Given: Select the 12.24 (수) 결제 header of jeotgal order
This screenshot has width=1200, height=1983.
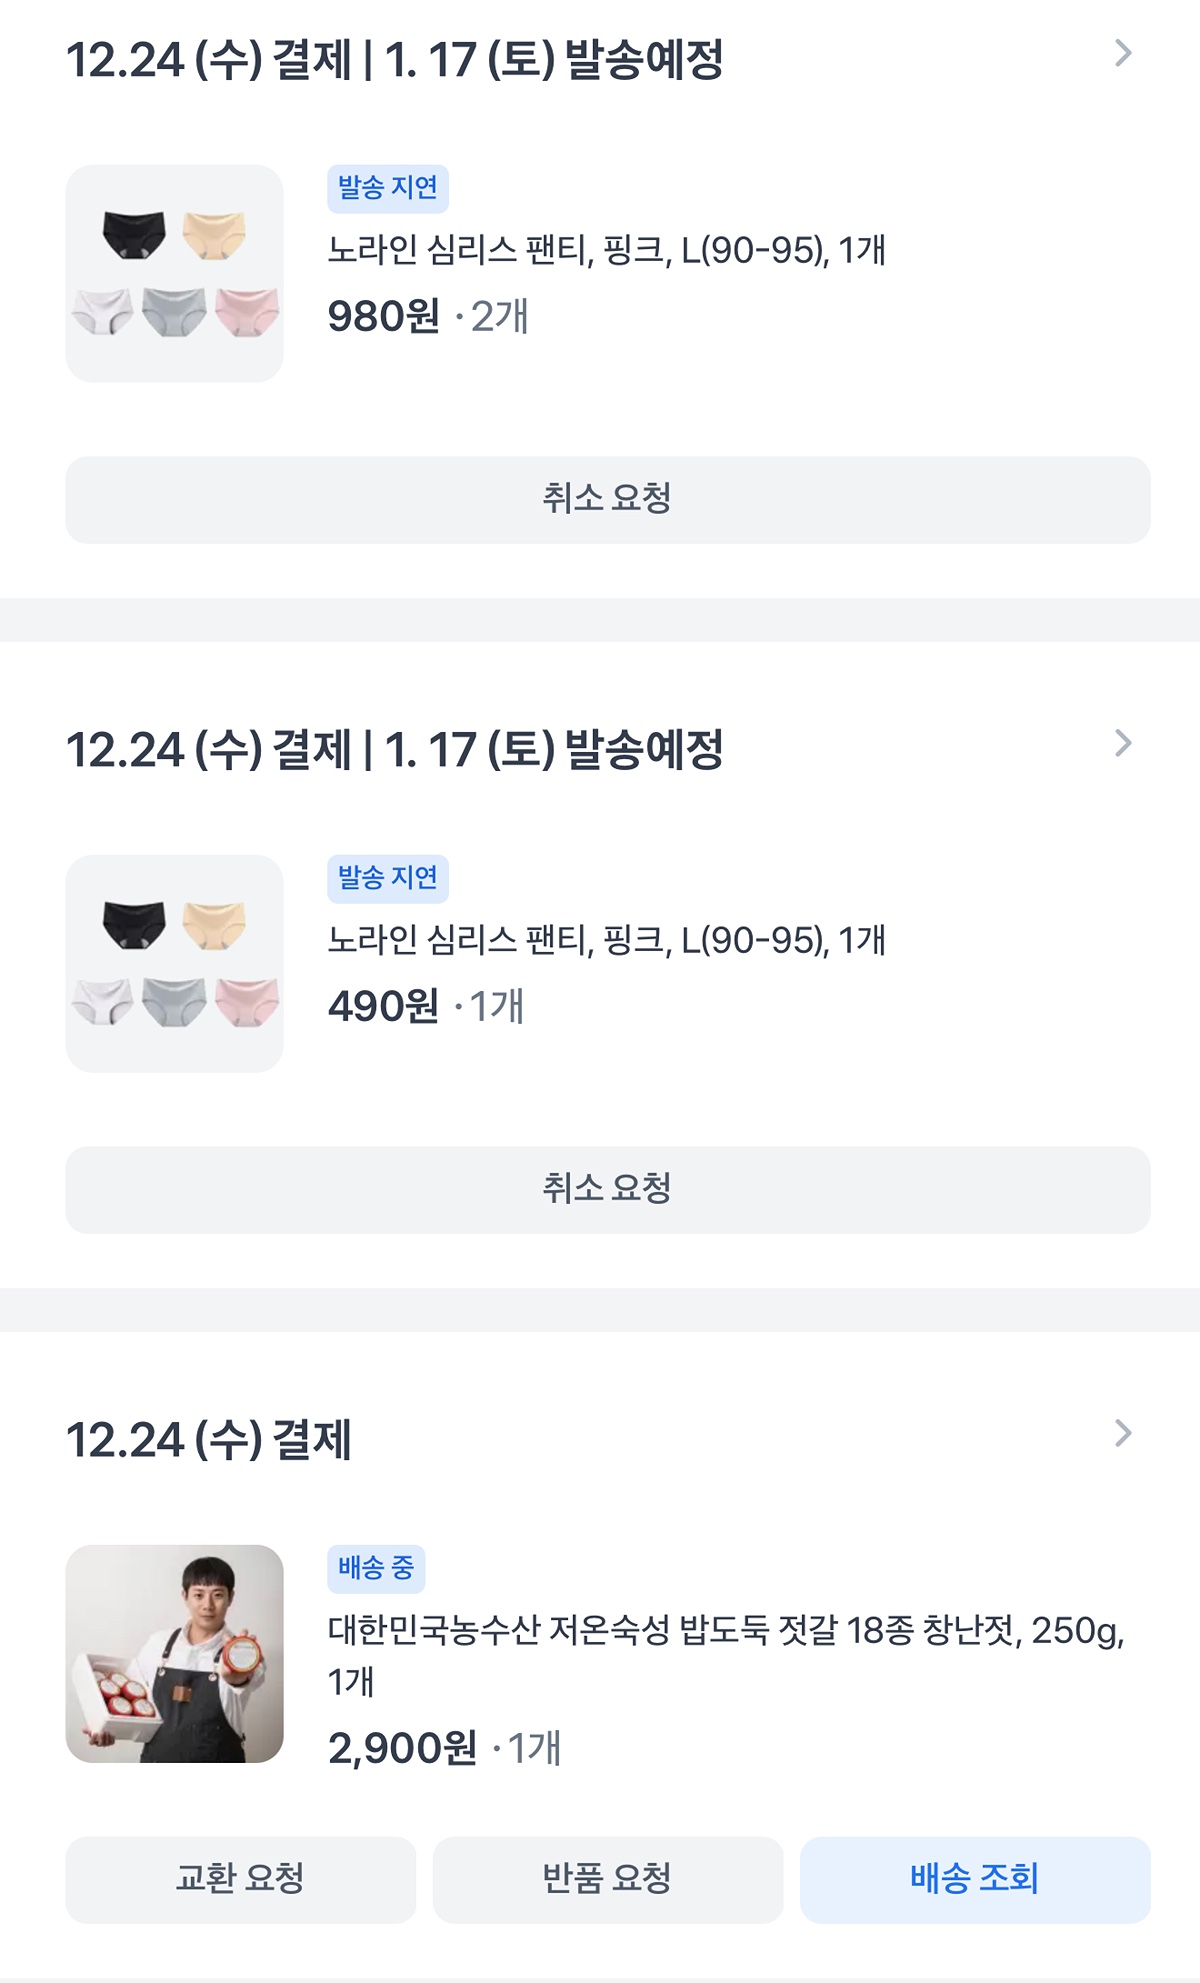Looking at the screenshot, I should tap(209, 1440).
